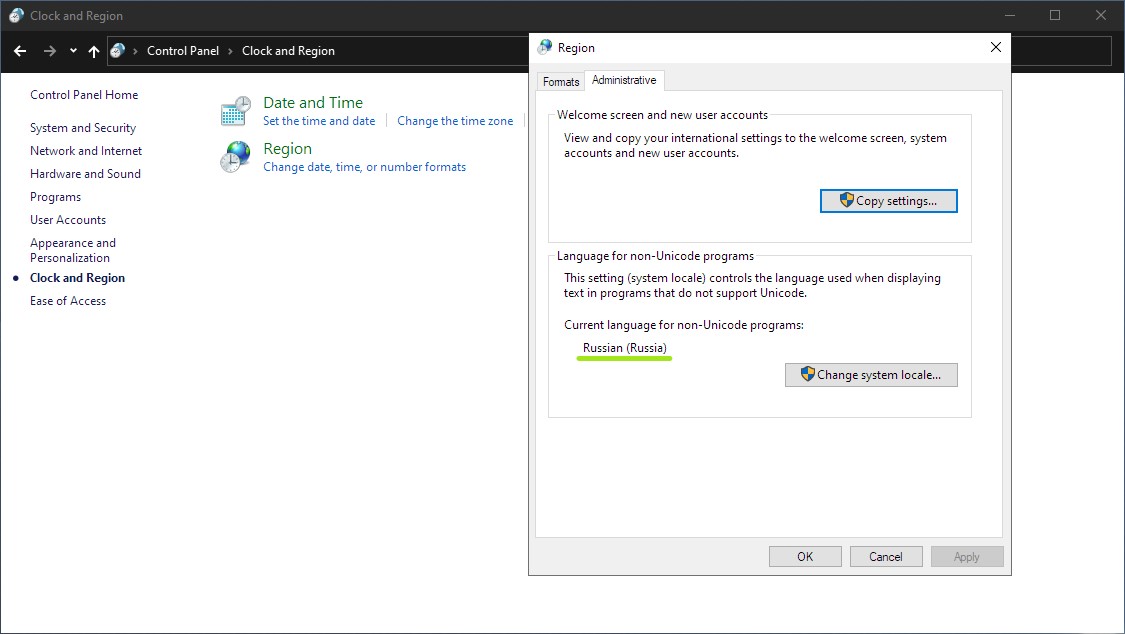Open the recent locations dropdown arrow
This screenshot has height=634, width=1125.
tap(73, 51)
